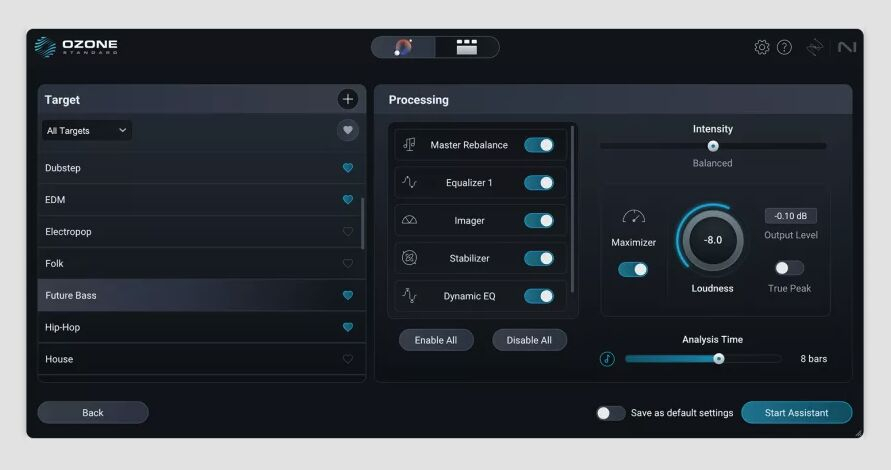Click the Native Instruments logo icon
This screenshot has height=470, width=891.
[x=847, y=47]
